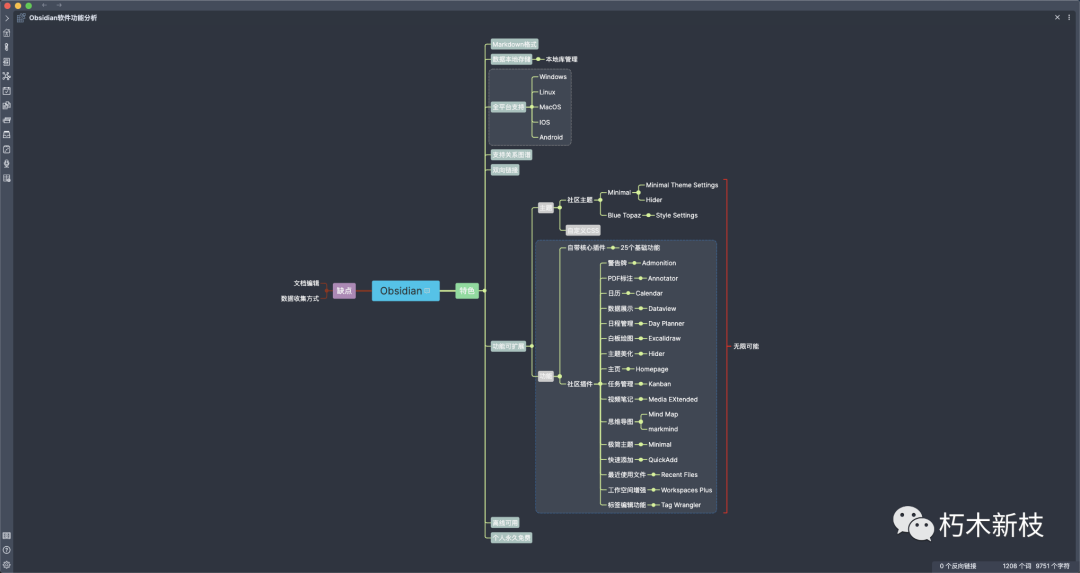Select the Style Settings node

[676, 215]
